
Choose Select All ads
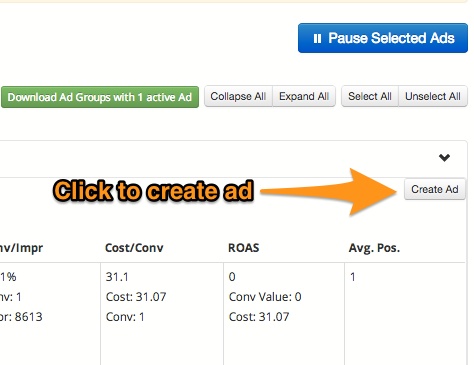click(370, 96)
